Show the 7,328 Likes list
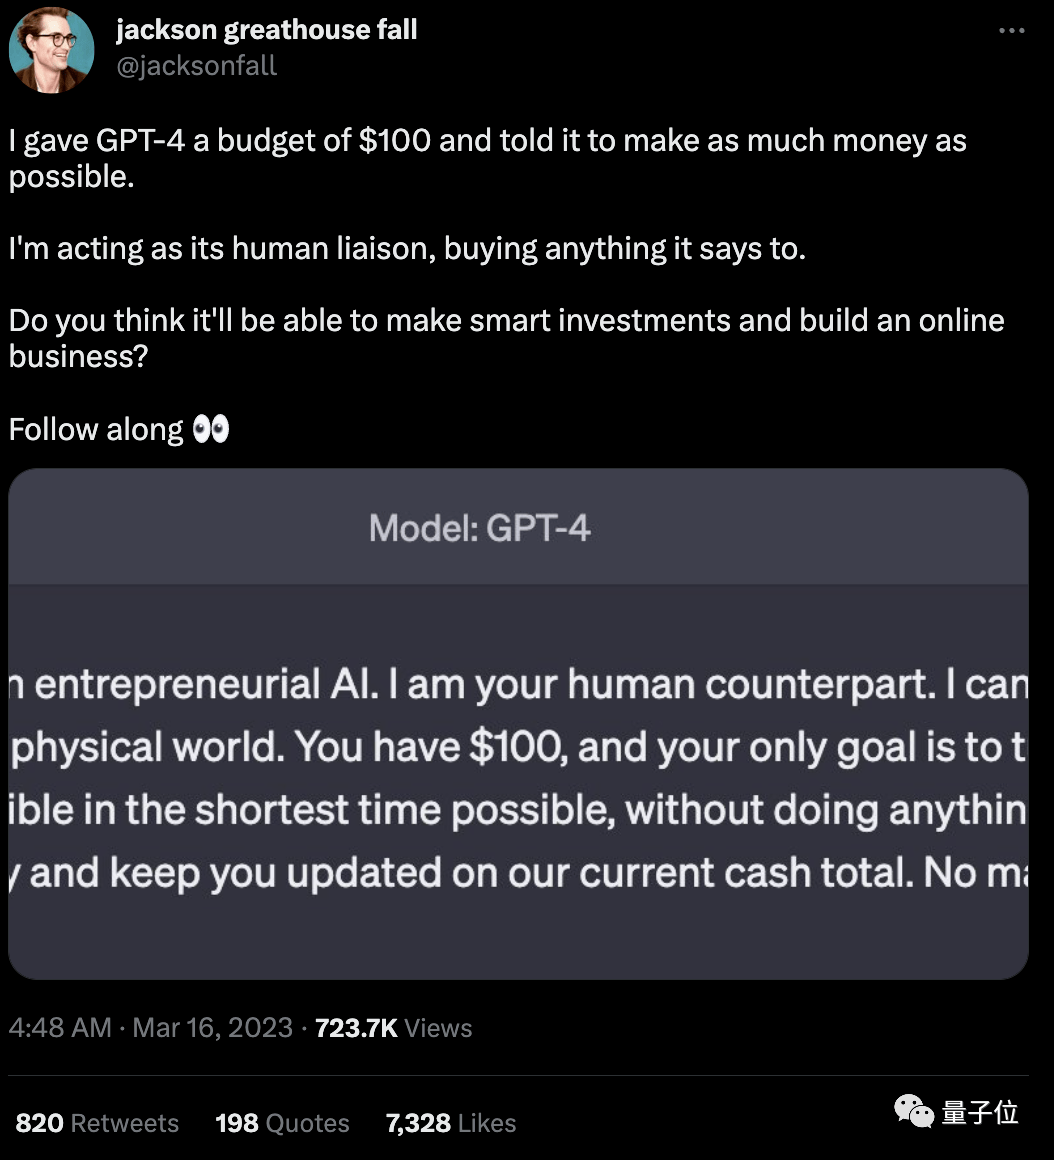This screenshot has width=1054, height=1160. coord(450,1123)
